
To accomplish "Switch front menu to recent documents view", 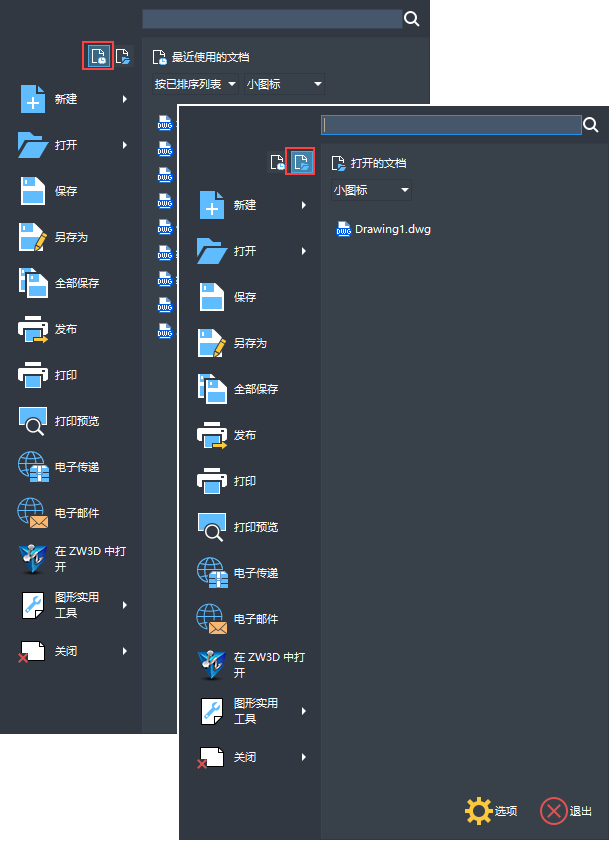I will (x=278, y=162).
